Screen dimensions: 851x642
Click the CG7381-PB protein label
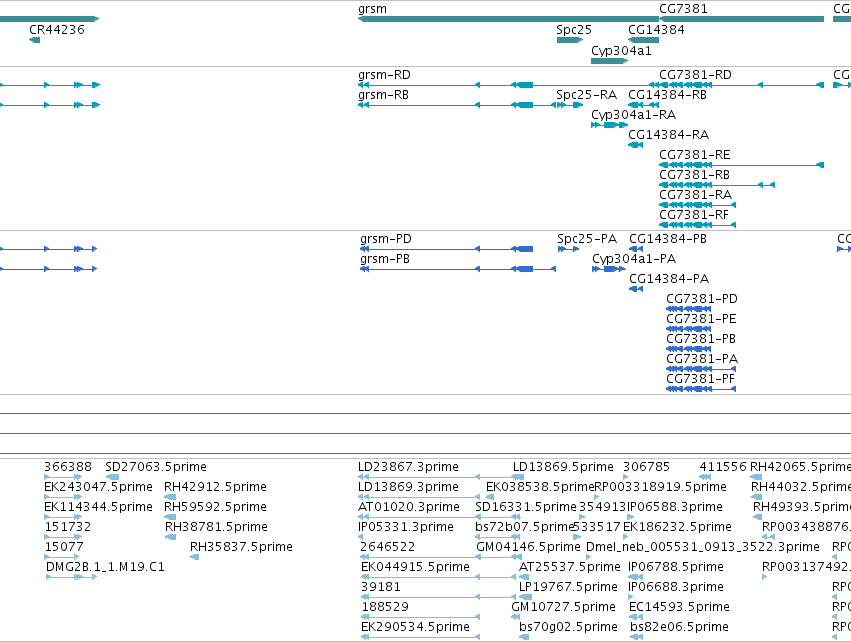pos(701,339)
